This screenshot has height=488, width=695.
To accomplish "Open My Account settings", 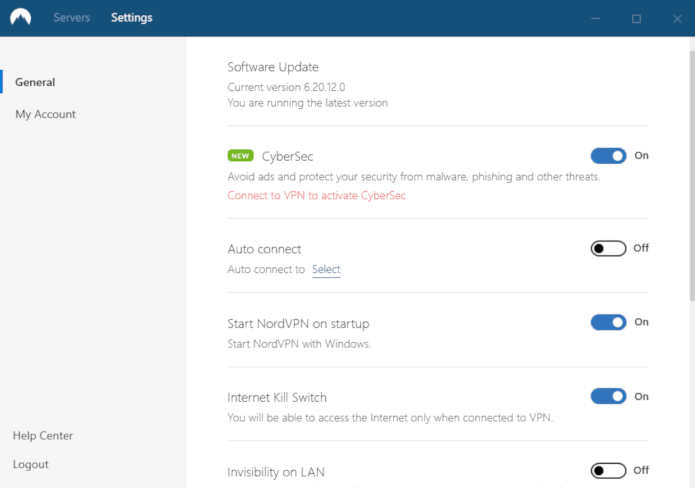I will click(45, 114).
